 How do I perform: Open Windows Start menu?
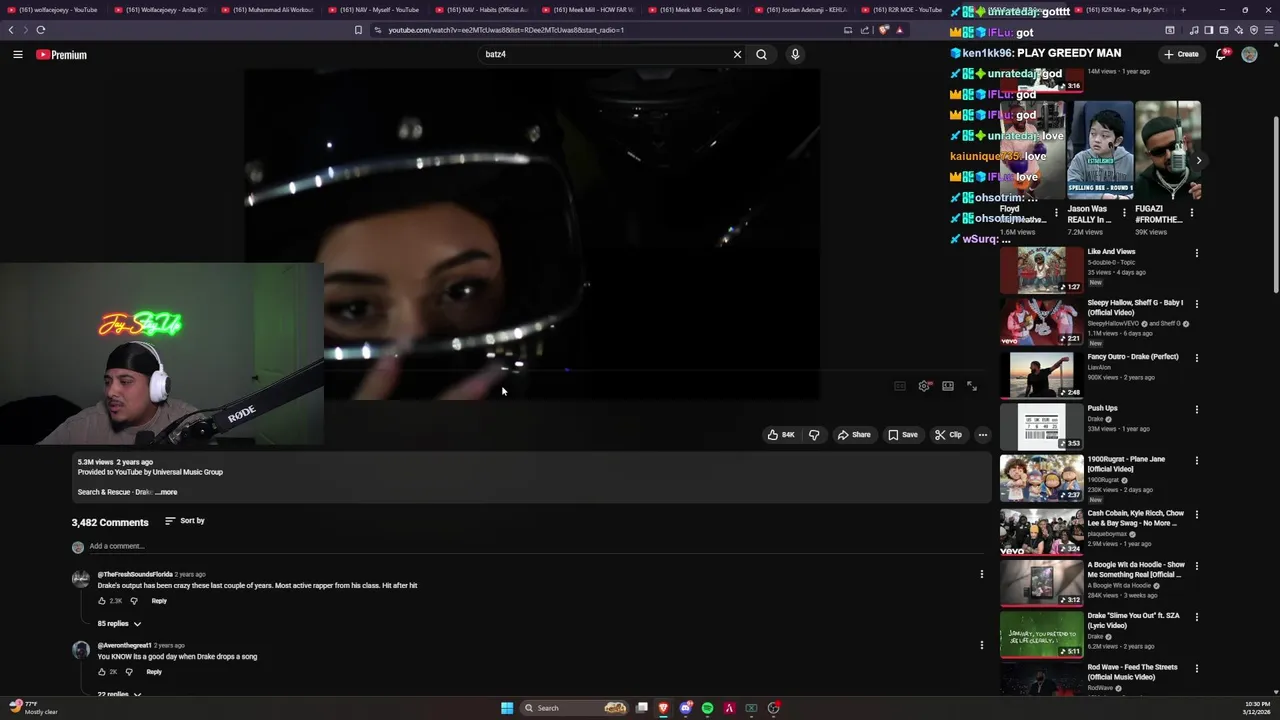(507, 708)
